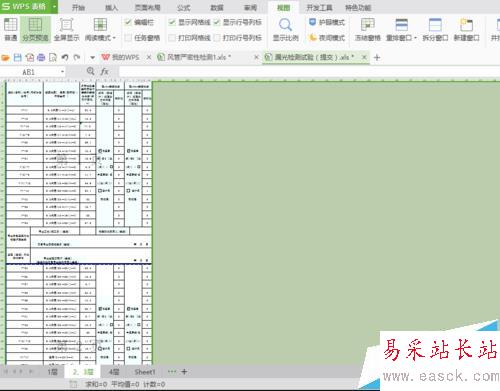Expand the Reading Mode (阅读模式) dropdown arrow
Screen dimensions: 500x391
[114, 38]
